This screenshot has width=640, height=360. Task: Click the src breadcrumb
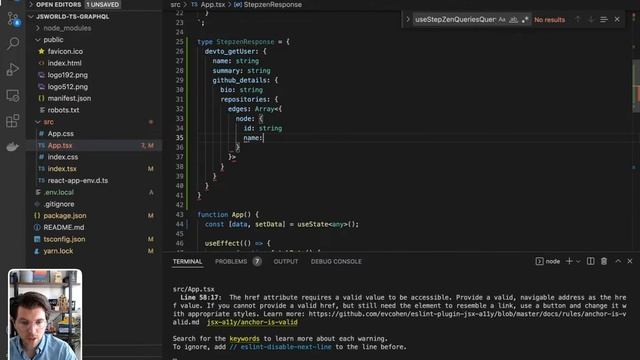175,4
